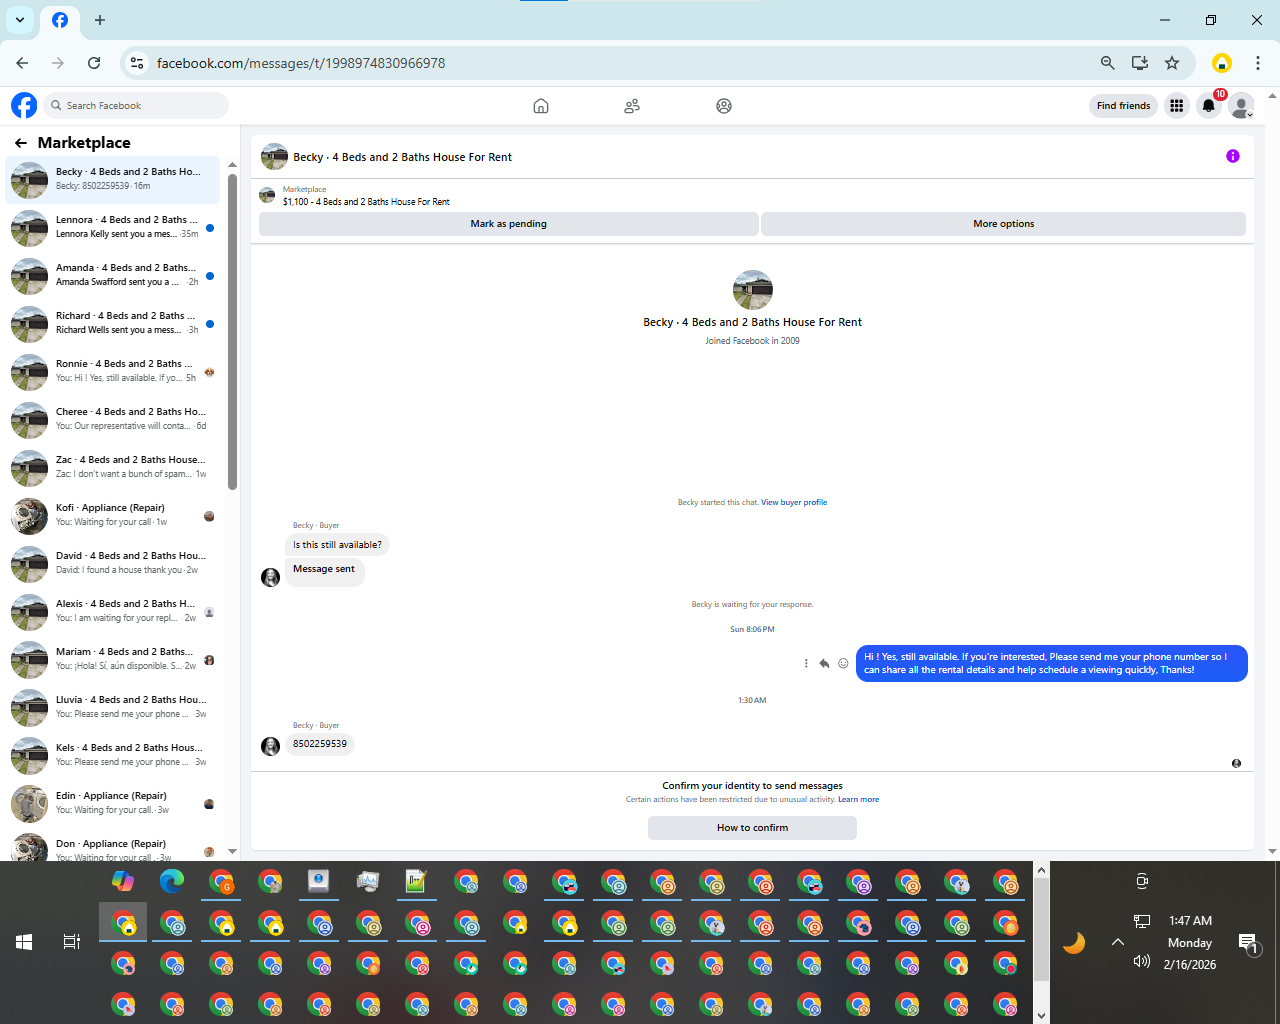Click the How to confirm button
This screenshot has width=1280, height=1024.
tap(752, 828)
